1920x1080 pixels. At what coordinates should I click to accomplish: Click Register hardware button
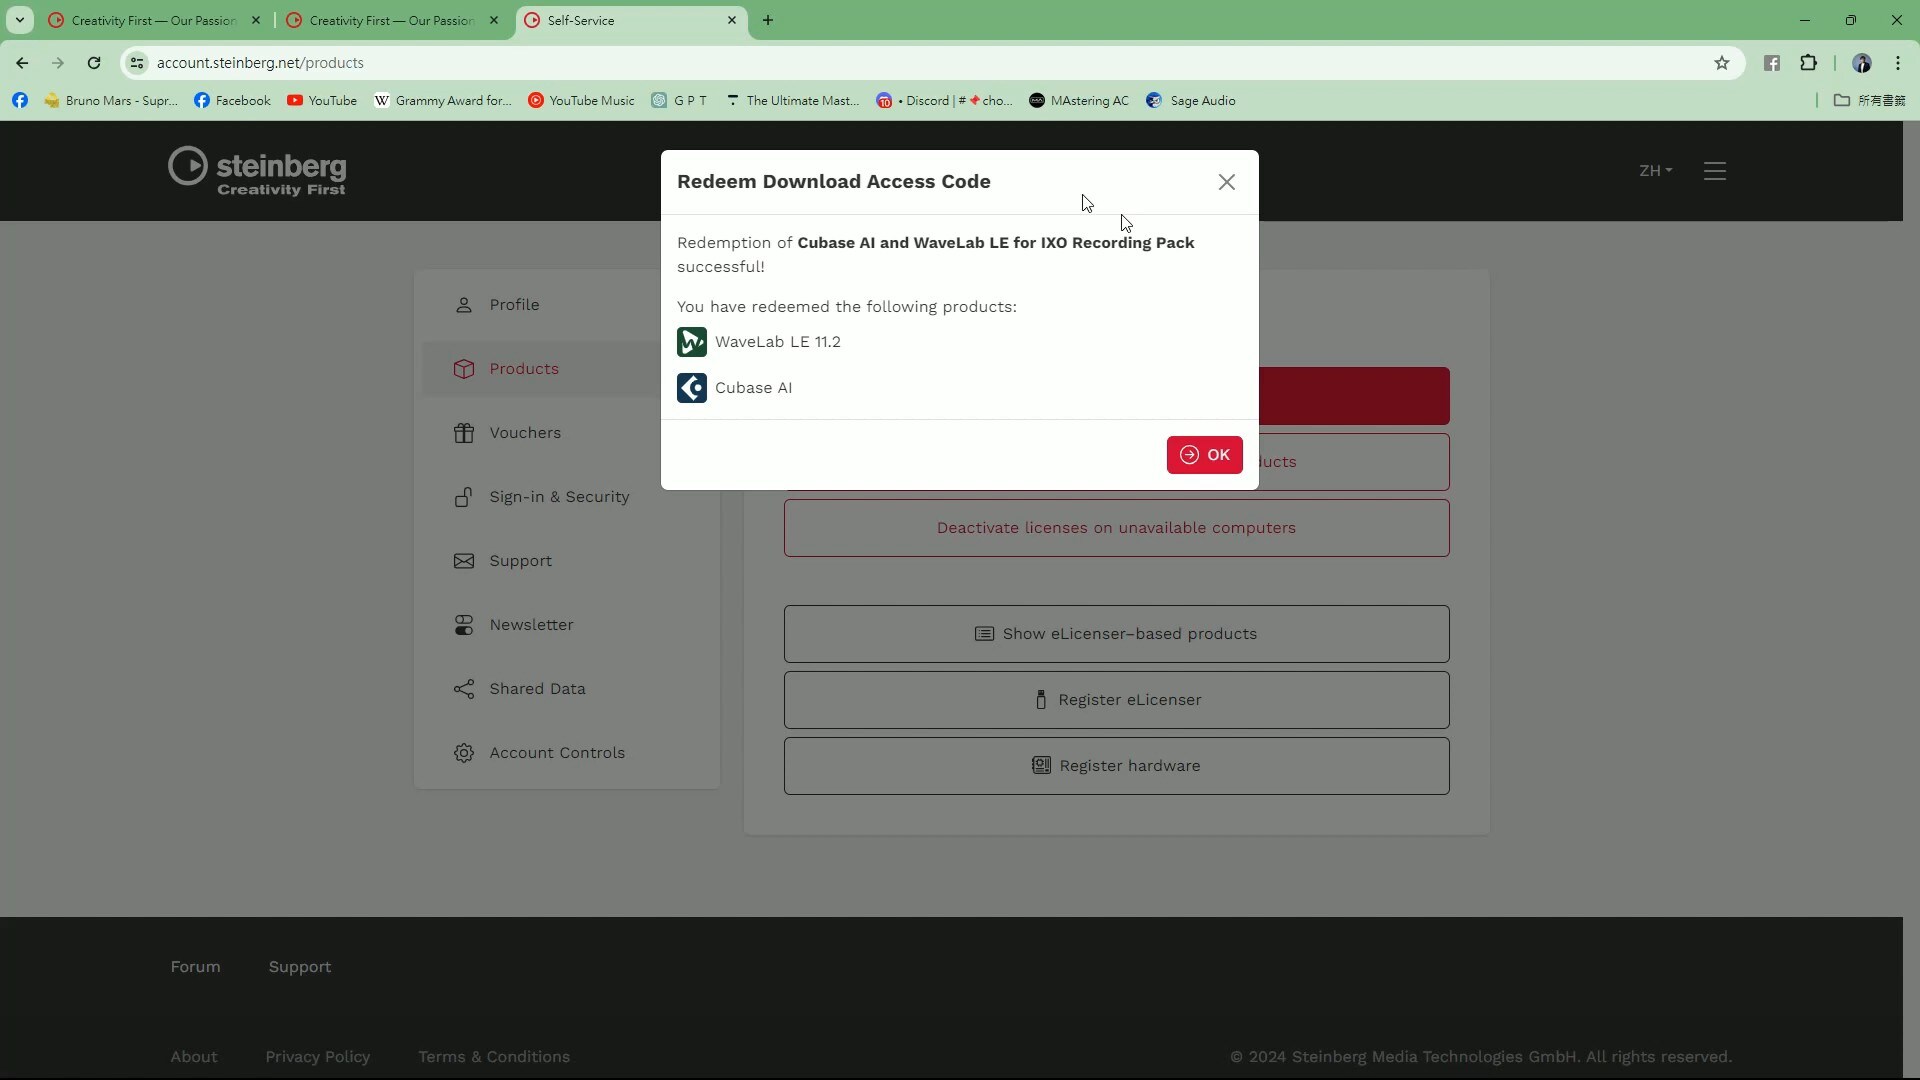(1116, 766)
